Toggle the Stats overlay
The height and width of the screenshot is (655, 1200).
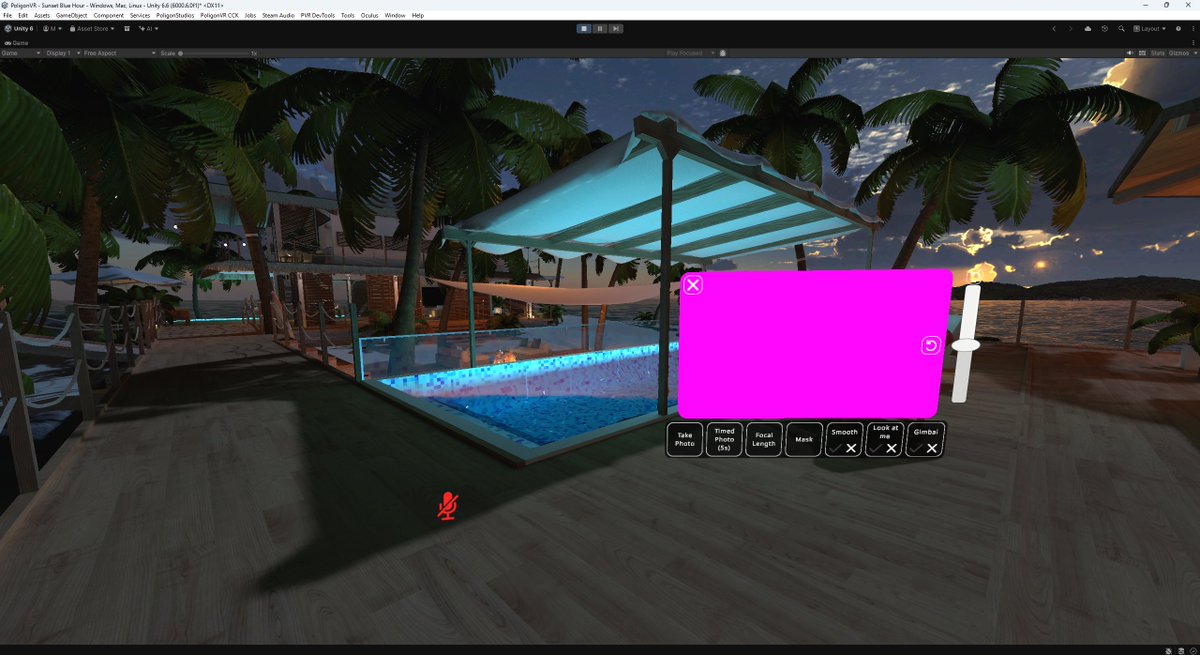(x=1158, y=53)
